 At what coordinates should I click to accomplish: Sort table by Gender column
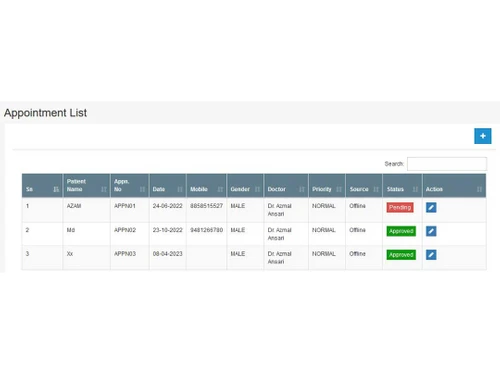(245, 186)
